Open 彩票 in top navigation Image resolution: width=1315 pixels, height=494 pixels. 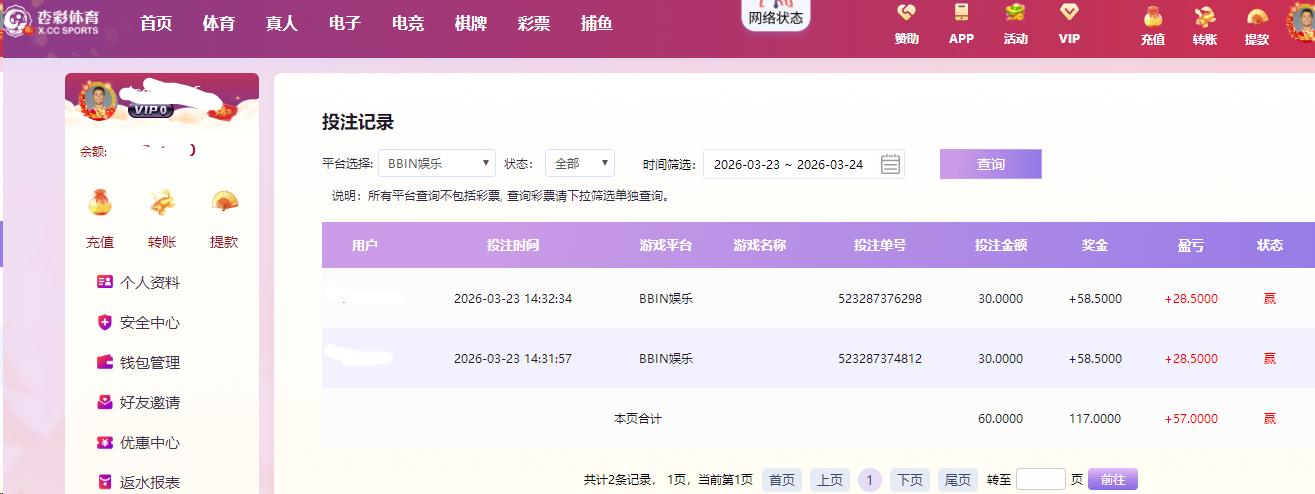534,23
